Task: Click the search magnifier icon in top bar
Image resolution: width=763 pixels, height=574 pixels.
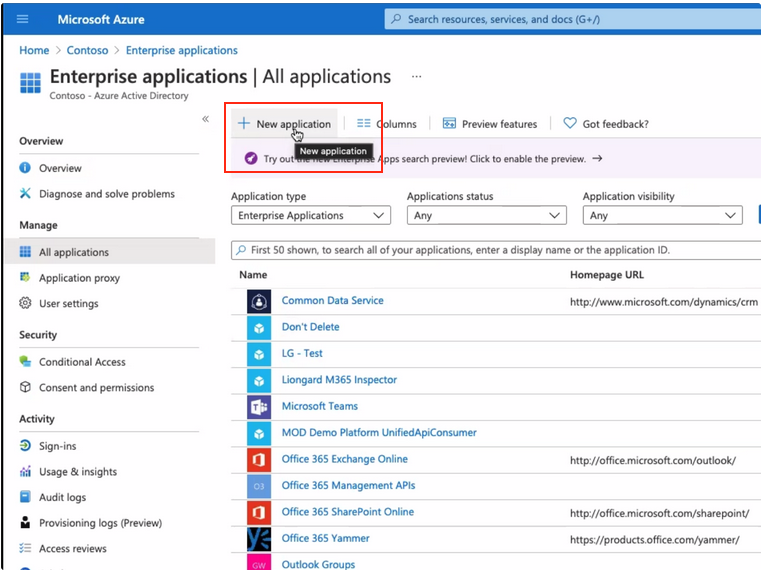Action: click(x=397, y=19)
